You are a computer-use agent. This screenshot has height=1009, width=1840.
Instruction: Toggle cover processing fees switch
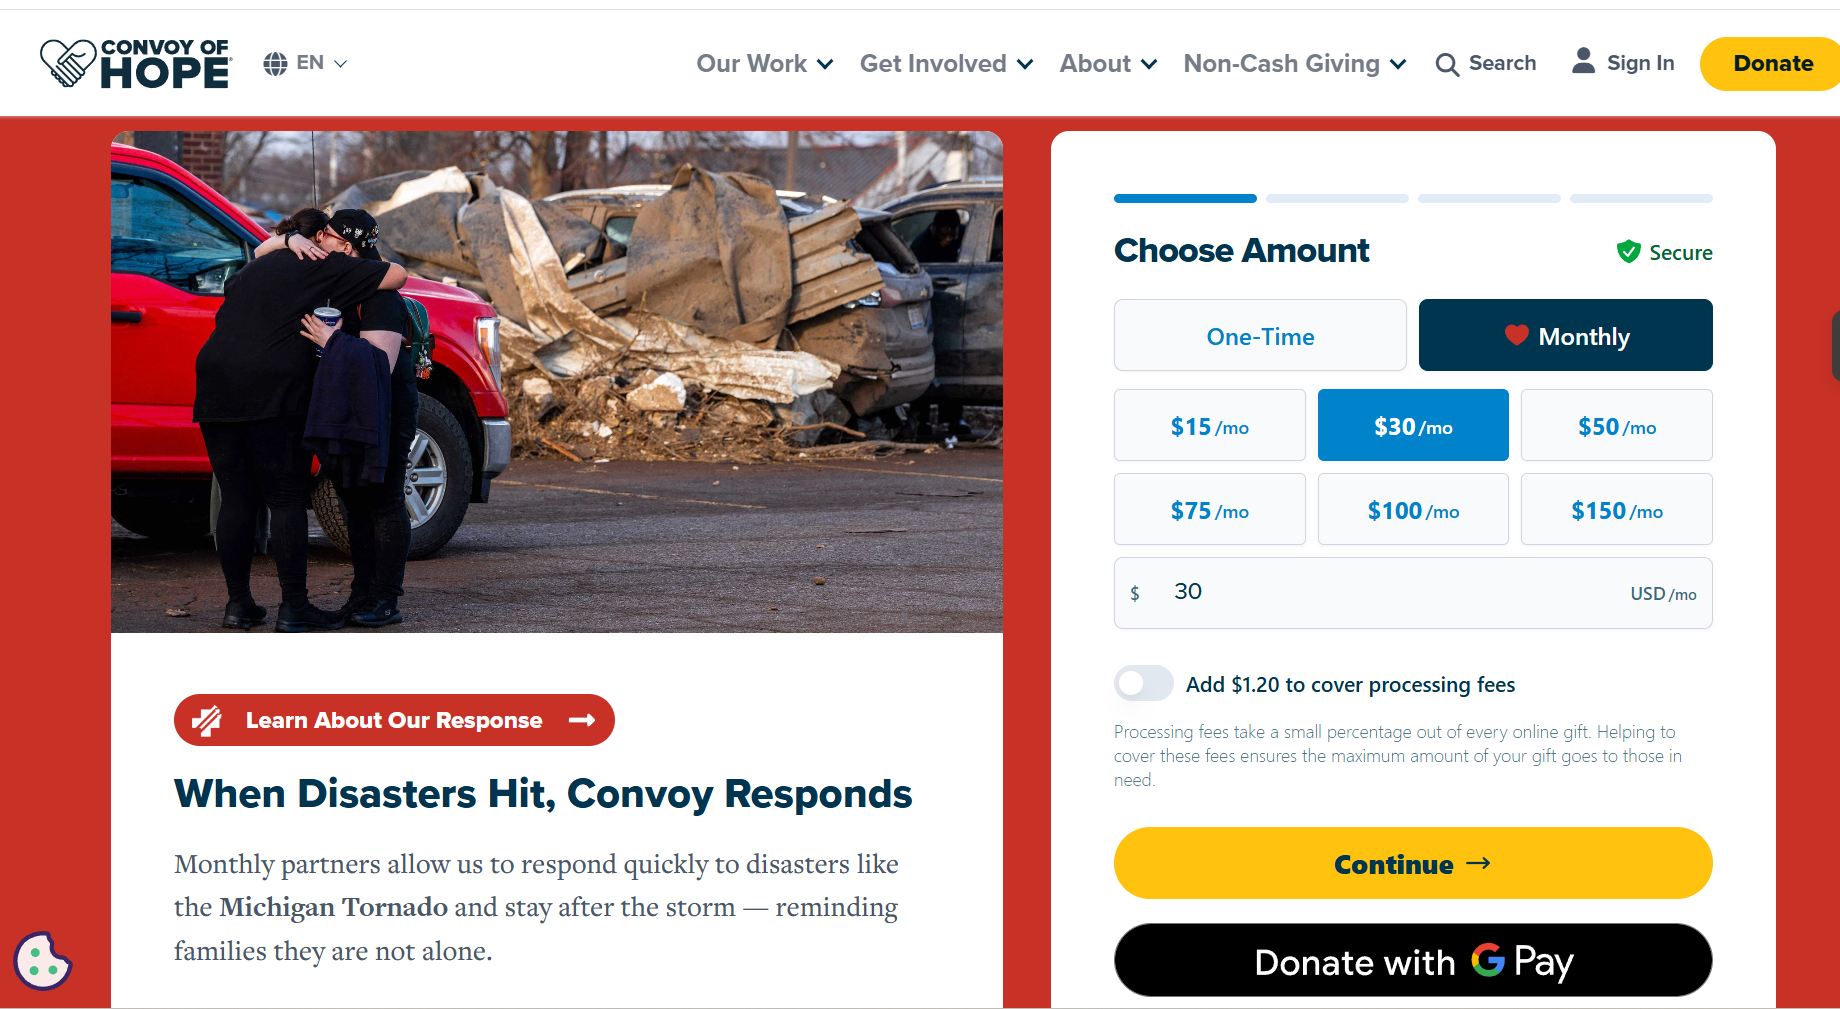point(1144,684)
